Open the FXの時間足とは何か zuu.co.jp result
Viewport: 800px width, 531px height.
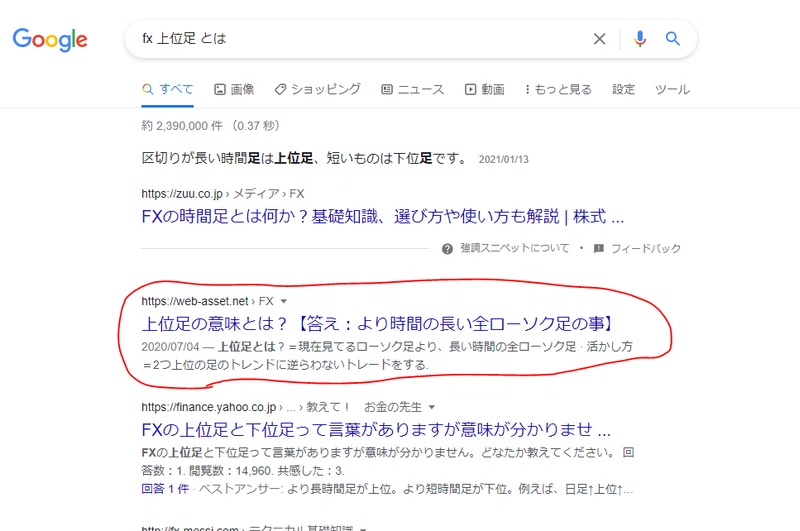[383, 217]
